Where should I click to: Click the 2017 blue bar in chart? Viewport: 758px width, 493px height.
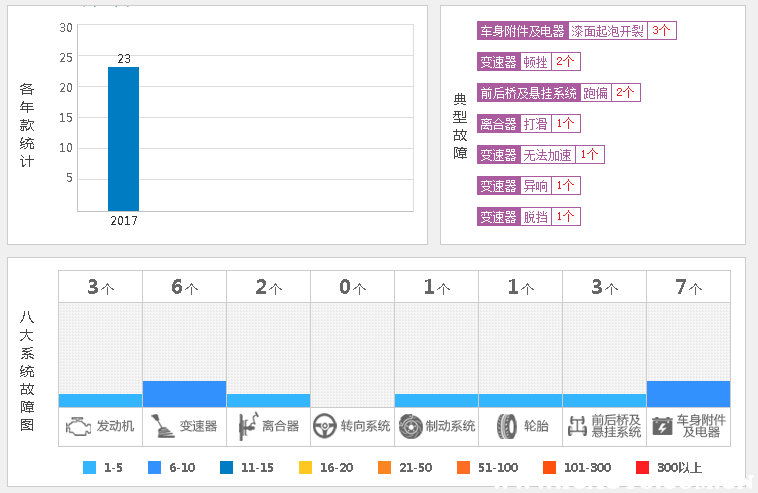coord(123,138)
